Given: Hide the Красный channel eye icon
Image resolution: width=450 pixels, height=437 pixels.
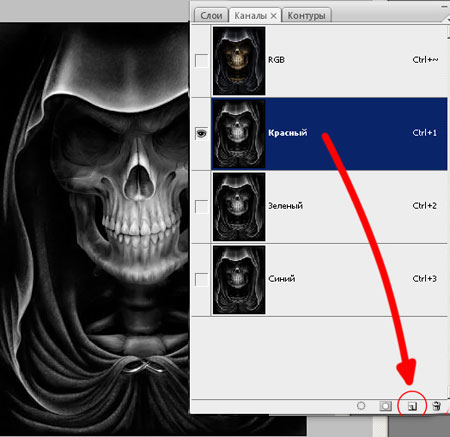Looking at the screenshot, I should point(201,134).
